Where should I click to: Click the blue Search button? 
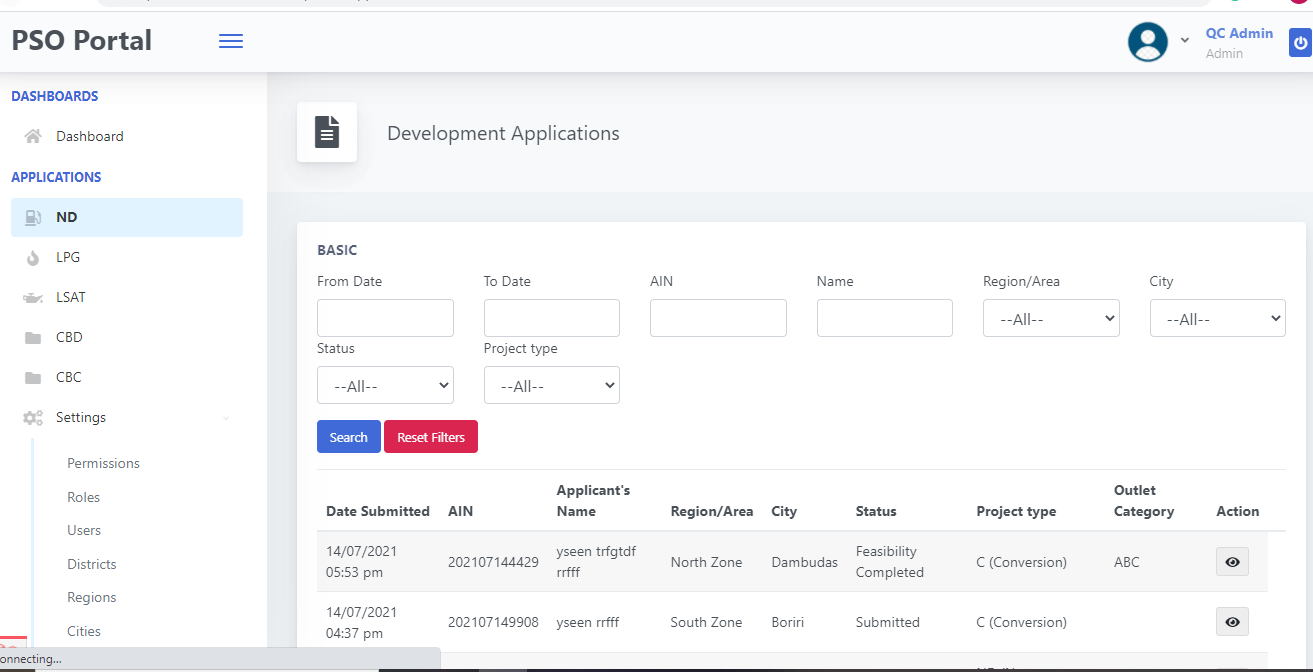(349, 437)
